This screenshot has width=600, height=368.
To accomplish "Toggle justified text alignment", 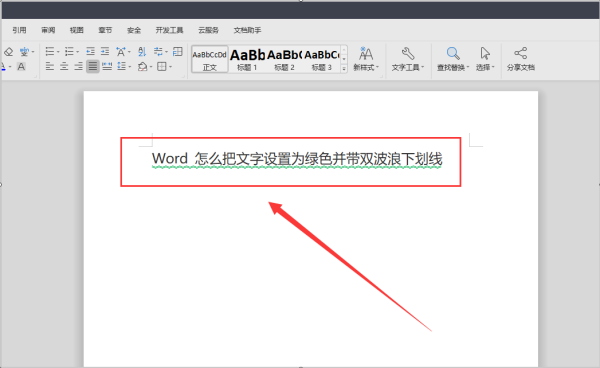I will click(93, 67).
